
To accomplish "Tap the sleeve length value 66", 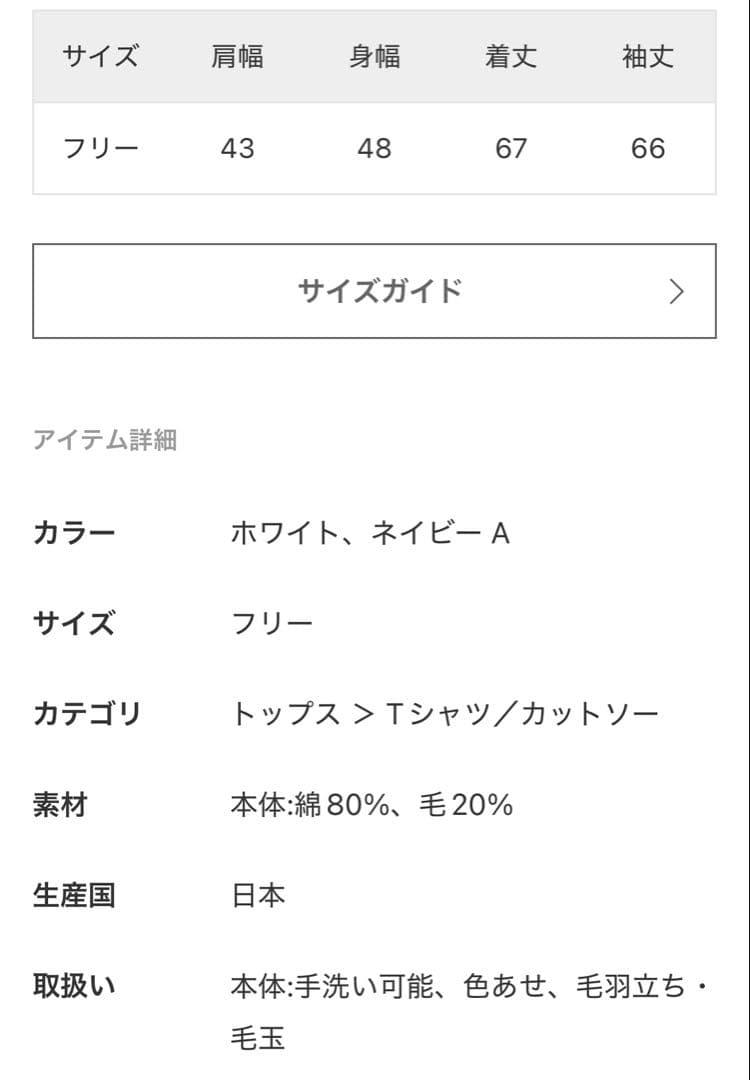I will click(x=648, y=148).
